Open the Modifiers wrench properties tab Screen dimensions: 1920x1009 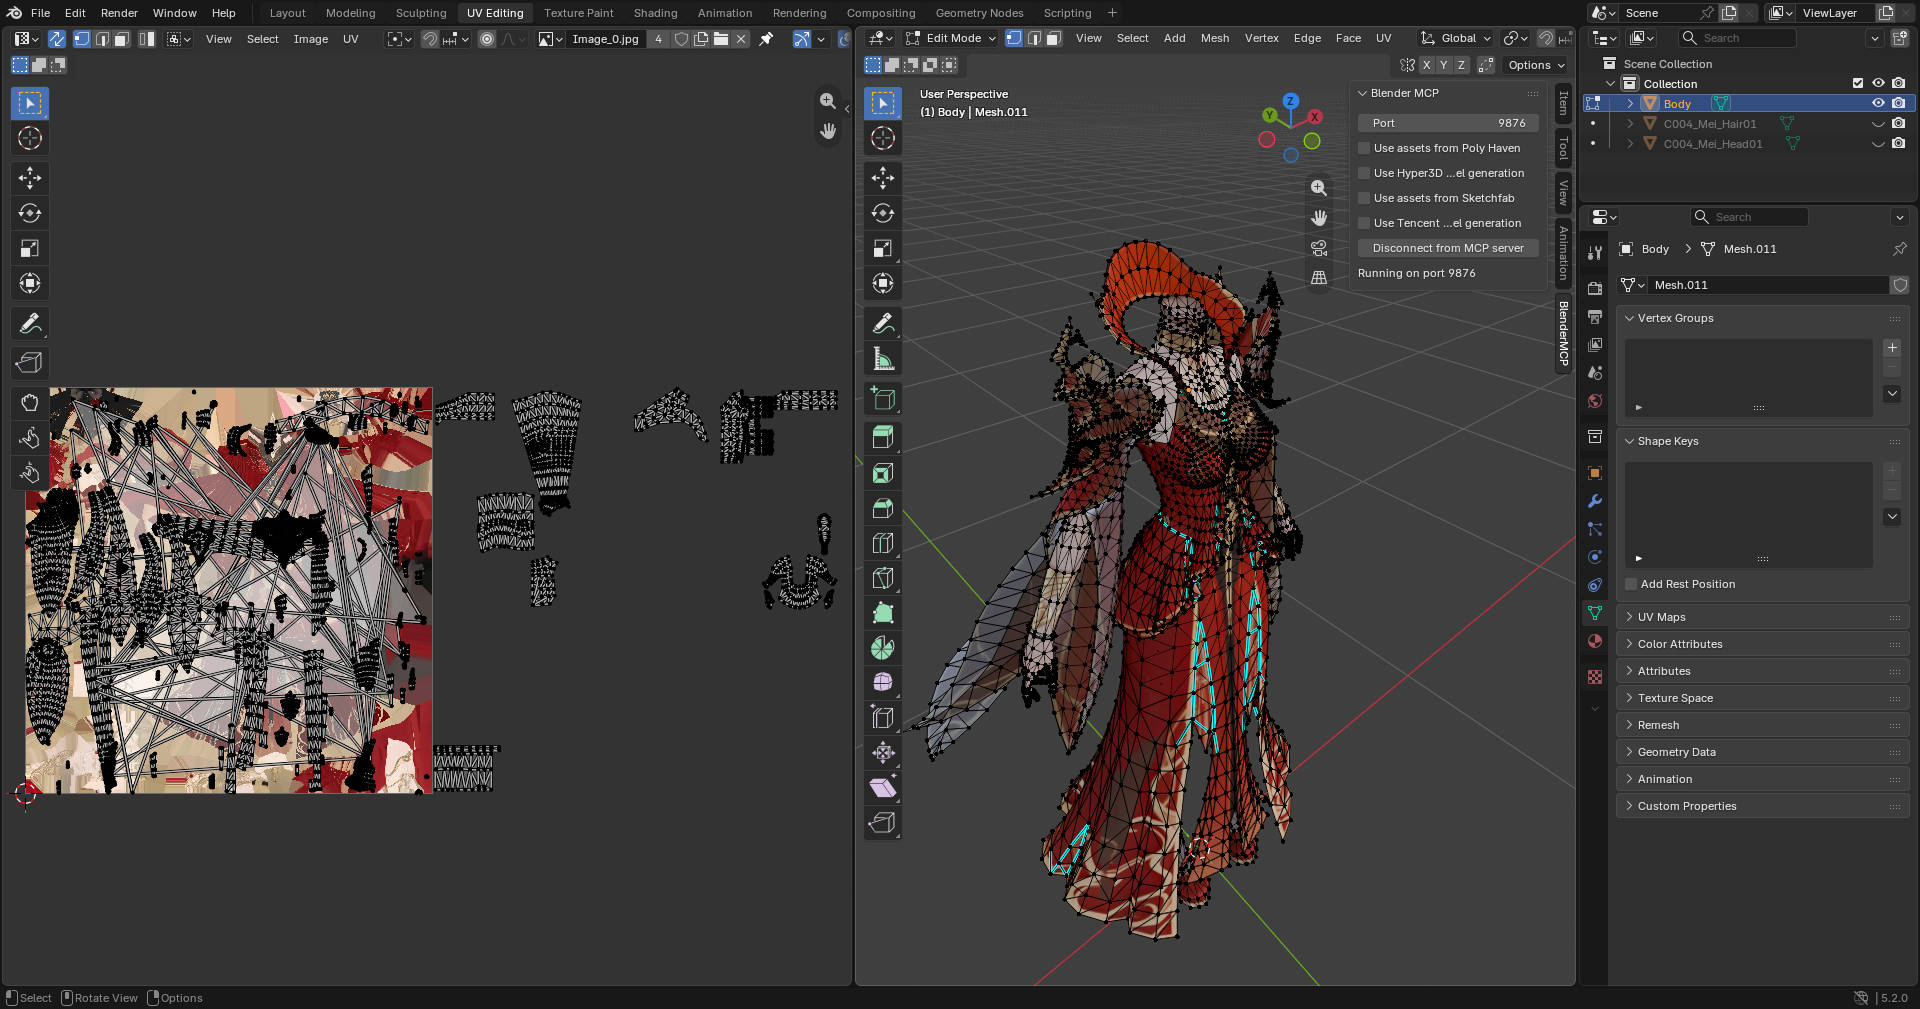pyautogui.click(x=1595, y=501)
